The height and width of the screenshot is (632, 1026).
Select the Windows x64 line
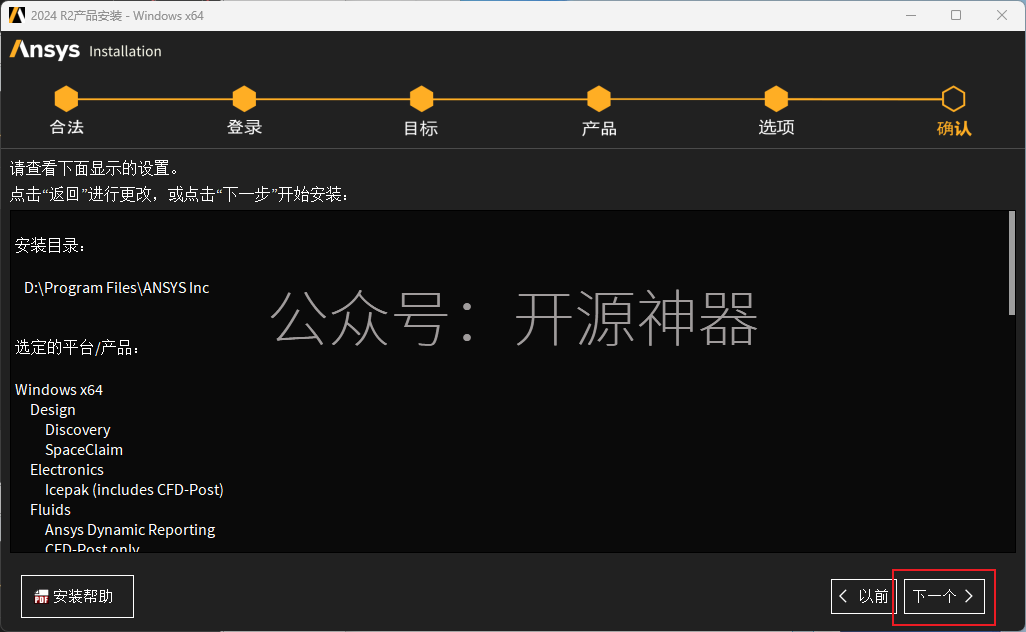(x=59, y=390)
